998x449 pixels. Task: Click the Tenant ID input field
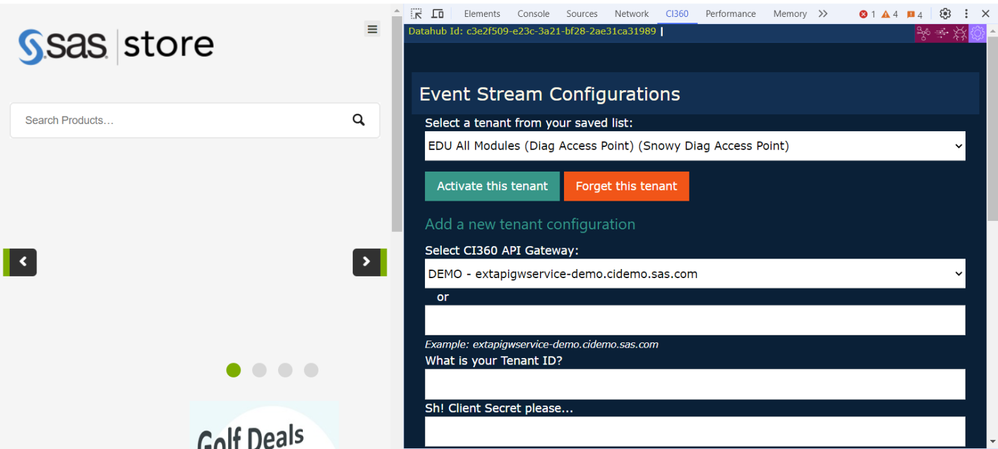[695, 384]
